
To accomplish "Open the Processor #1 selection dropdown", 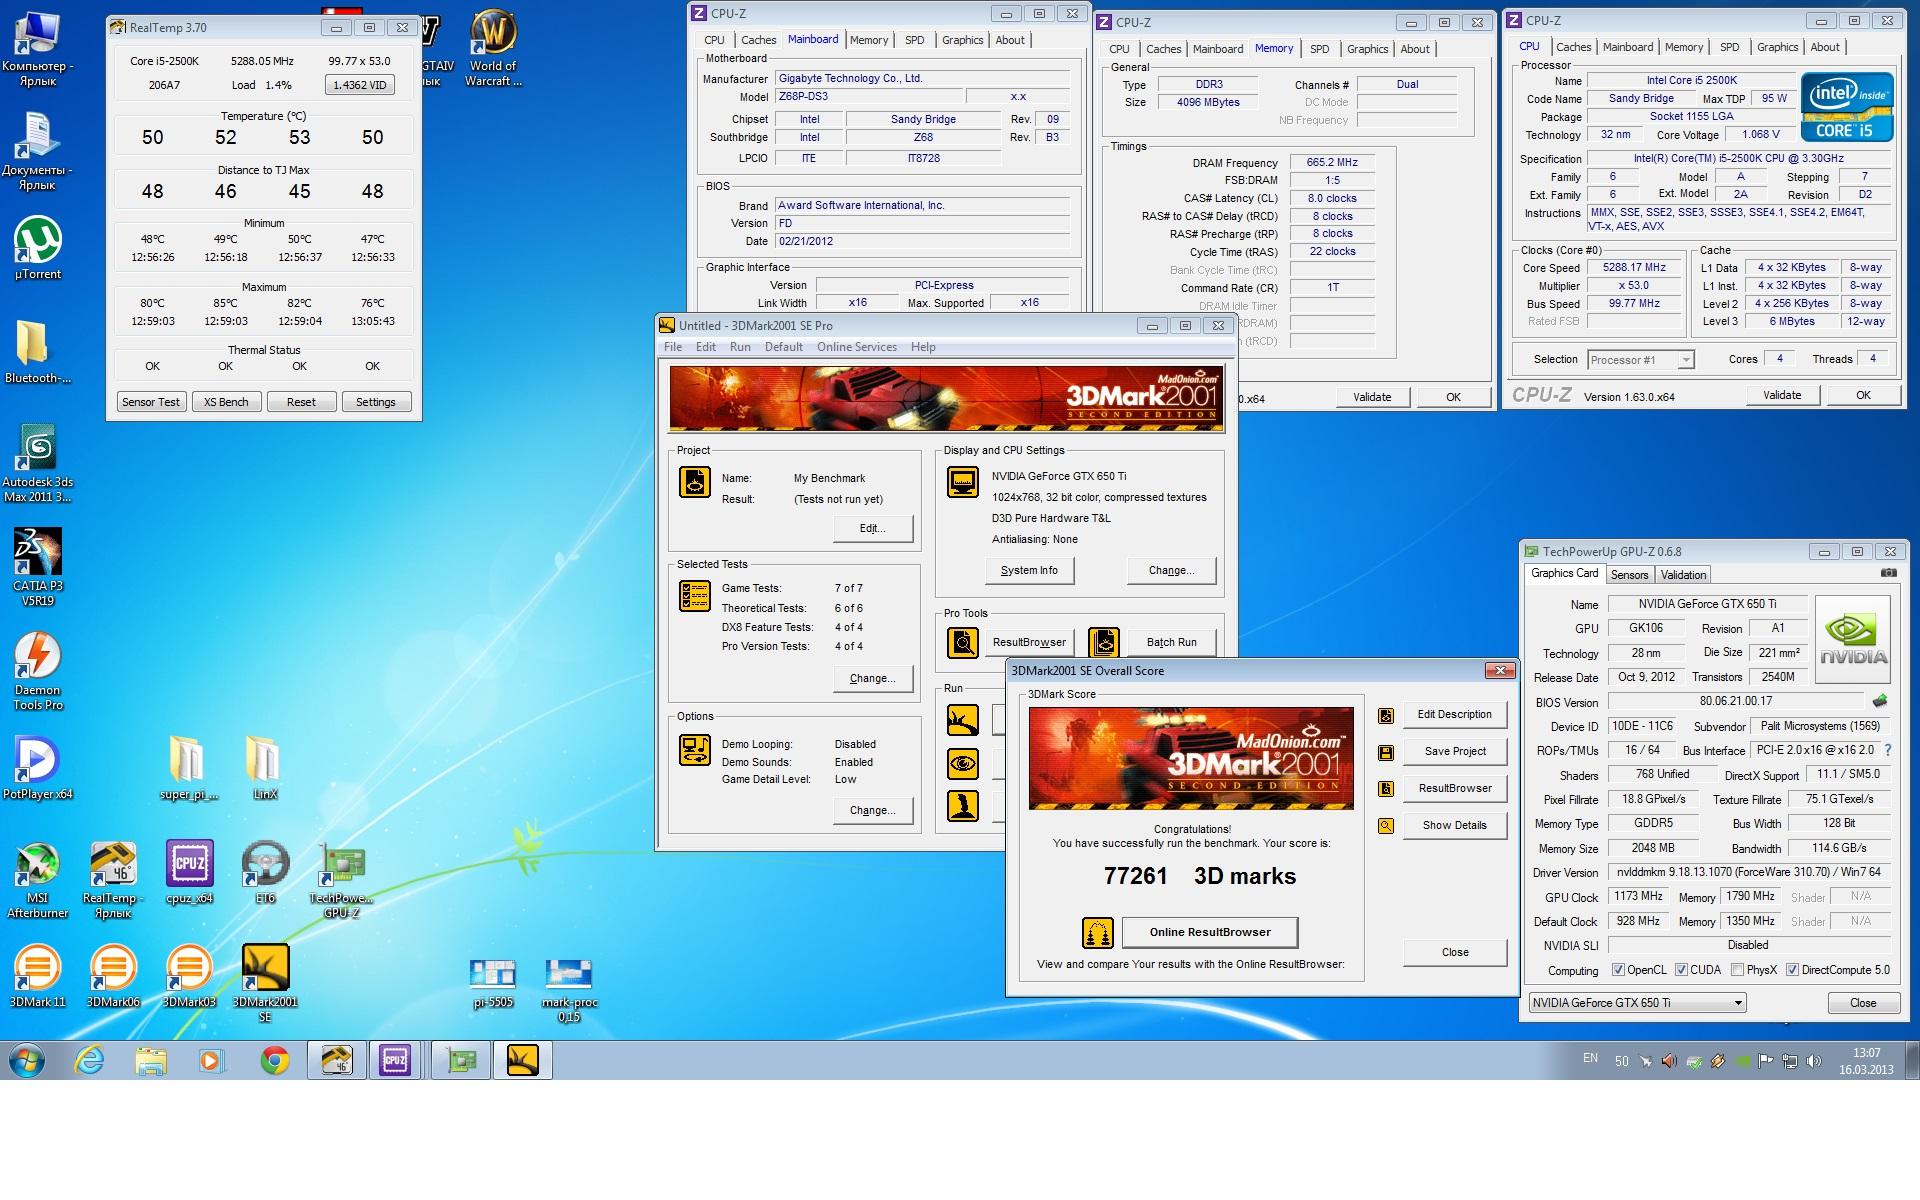I will tap(1640, 360).
